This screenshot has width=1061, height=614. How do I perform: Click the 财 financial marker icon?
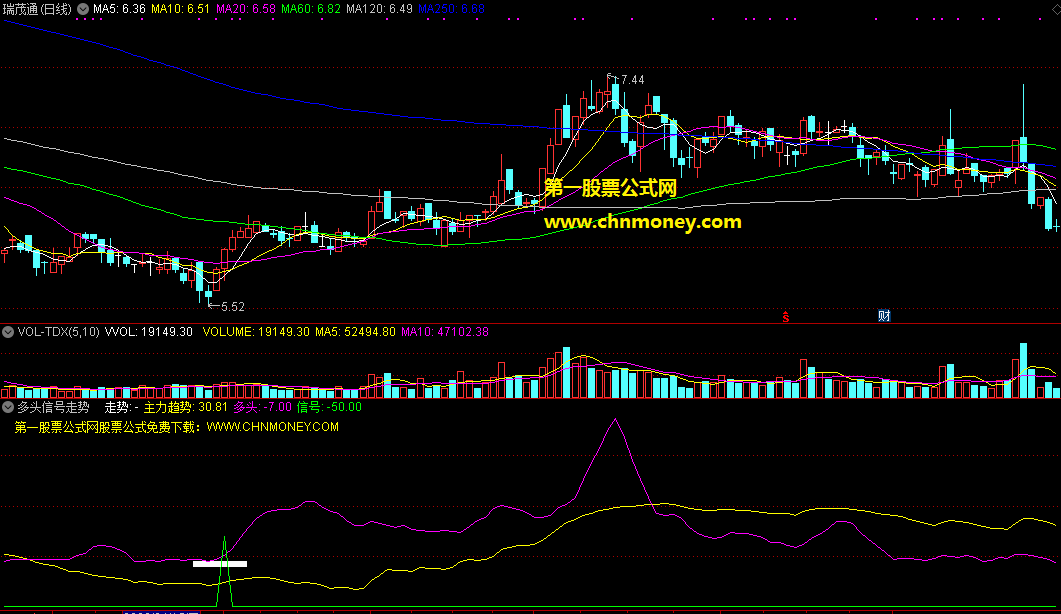click(884, 316)
